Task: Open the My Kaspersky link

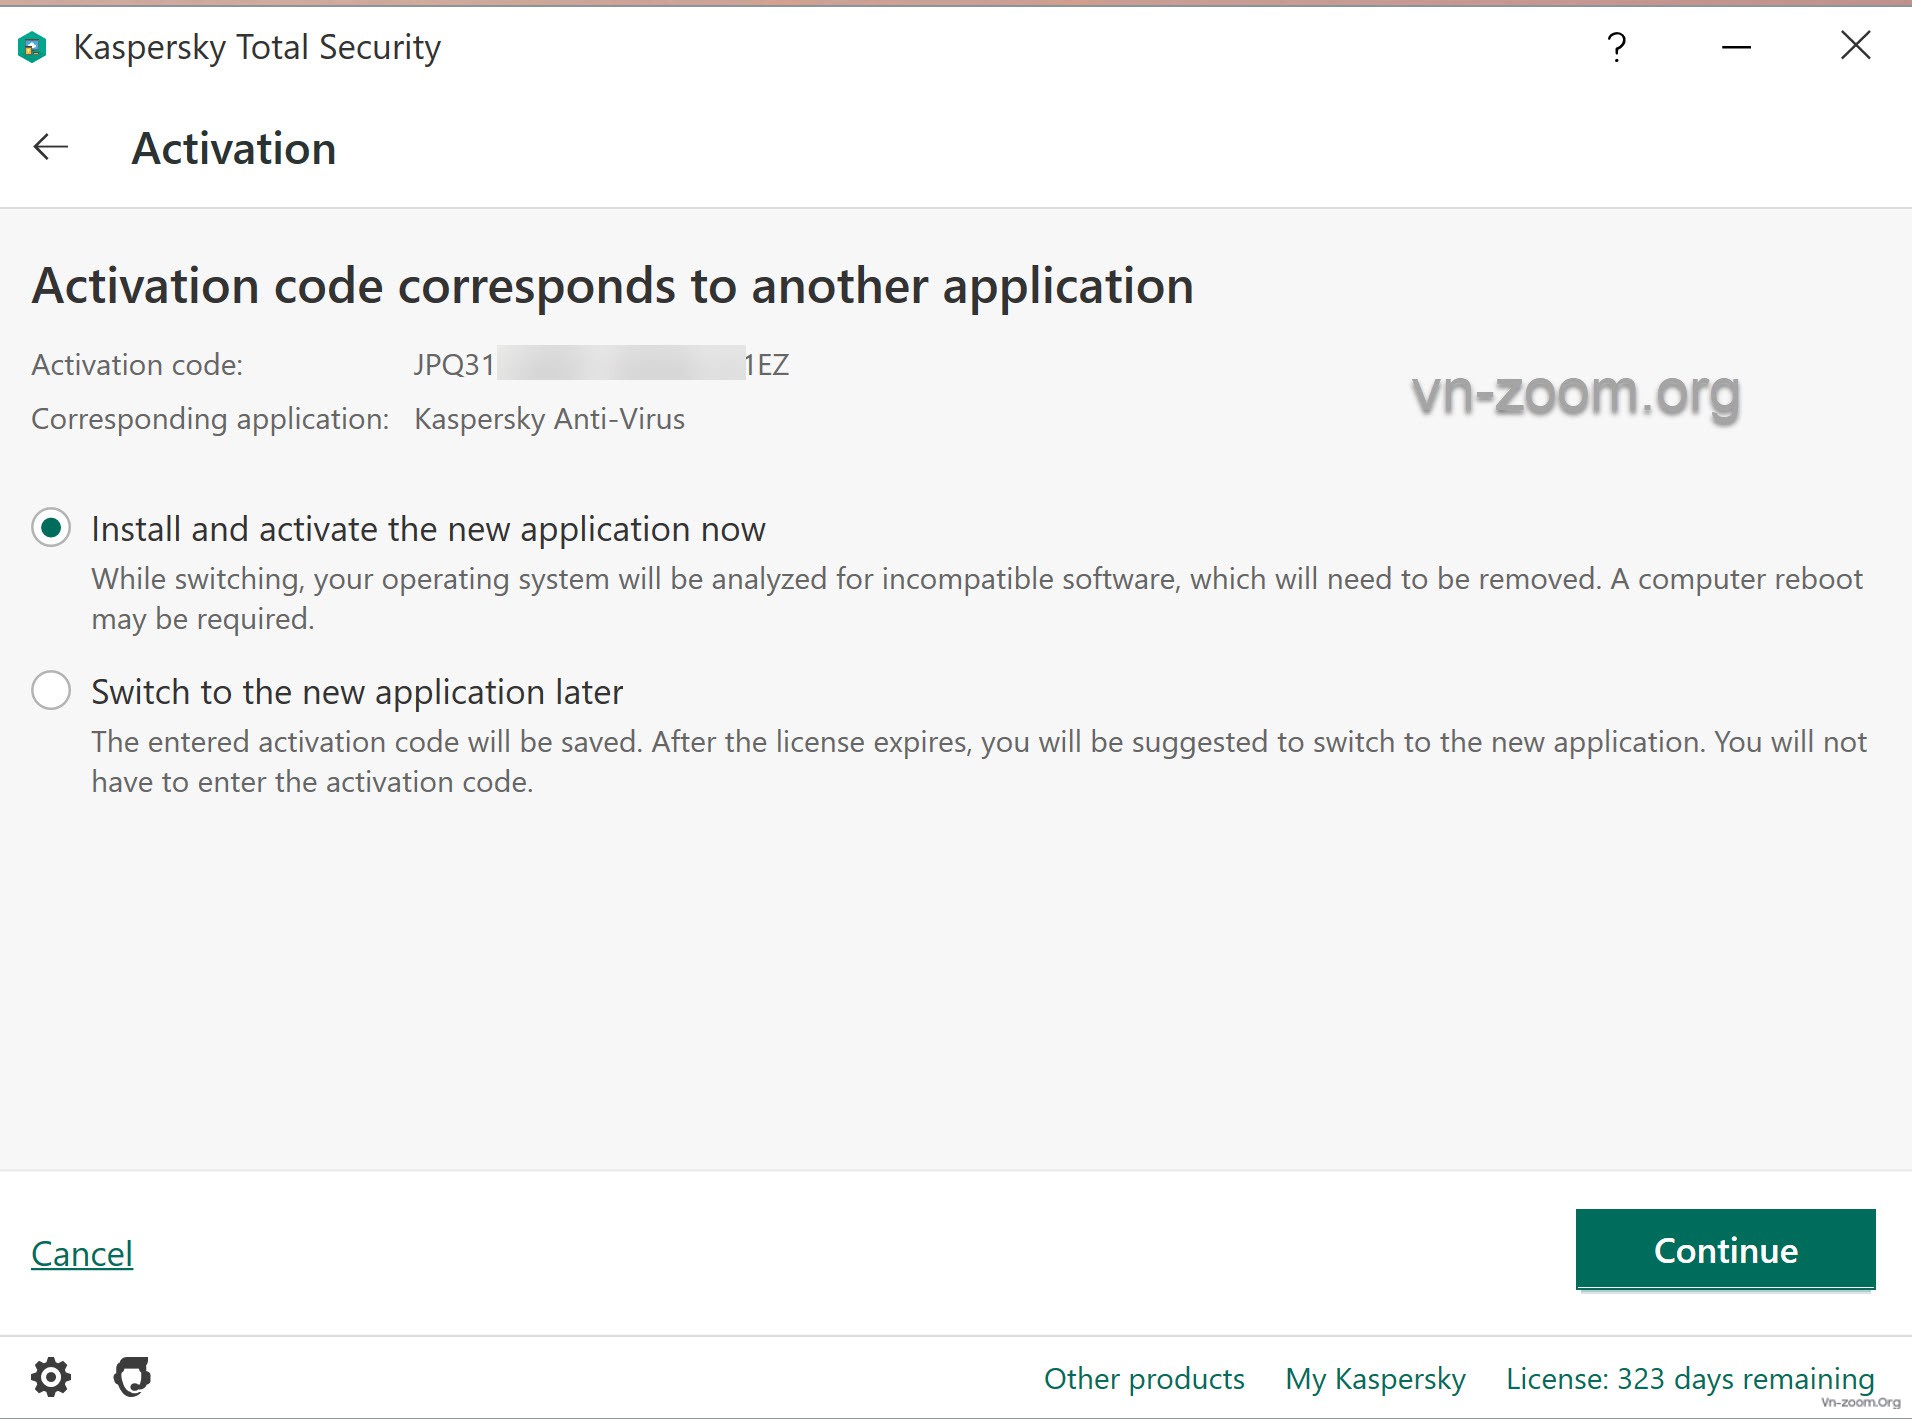Action: point(1375,1379)
